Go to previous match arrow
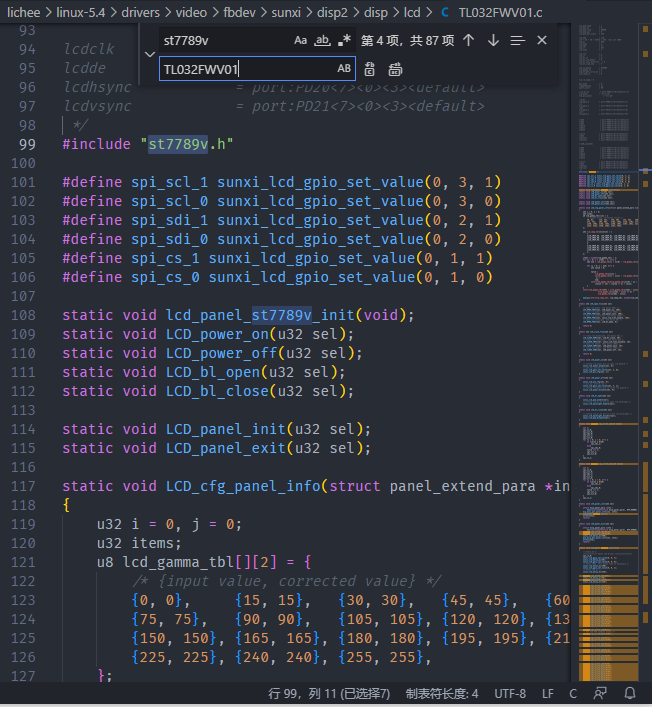This screenshot has height=707, width=652. click(468, 40)
